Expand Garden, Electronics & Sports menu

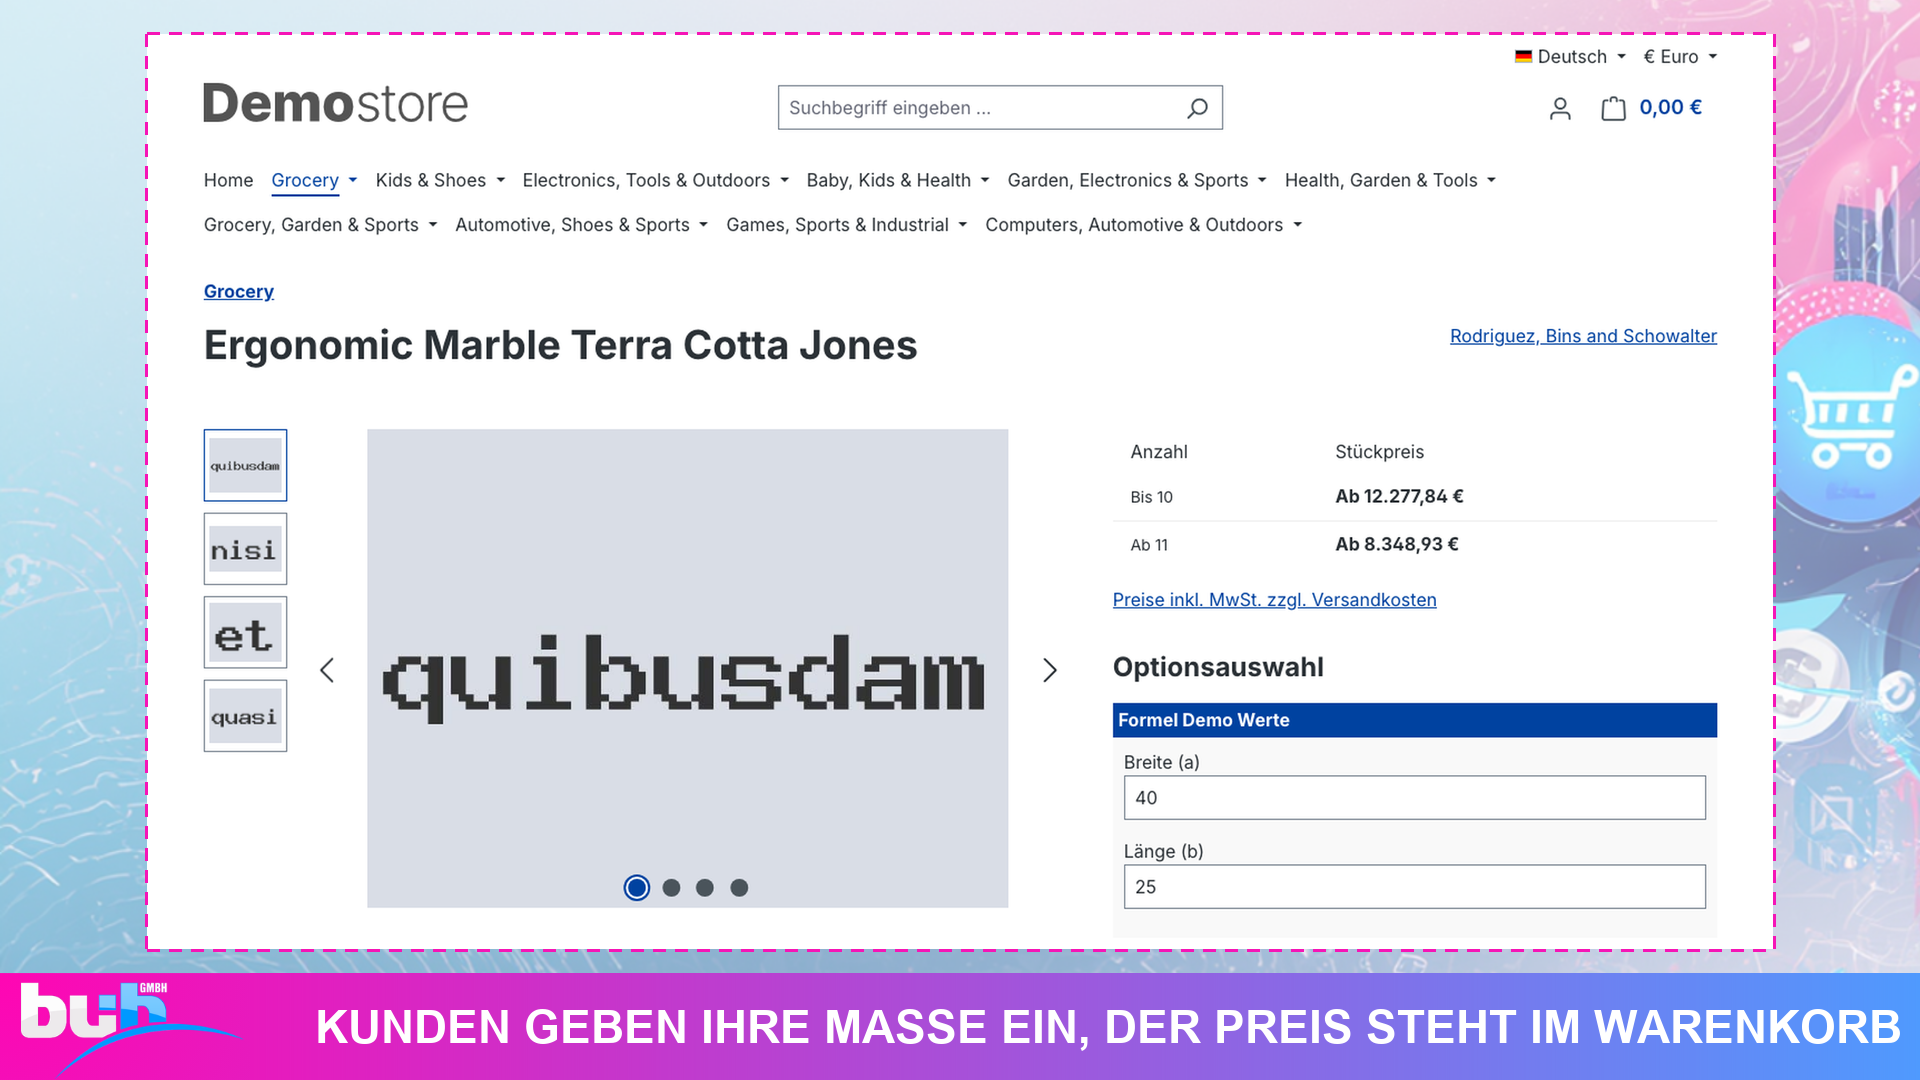1137,180
